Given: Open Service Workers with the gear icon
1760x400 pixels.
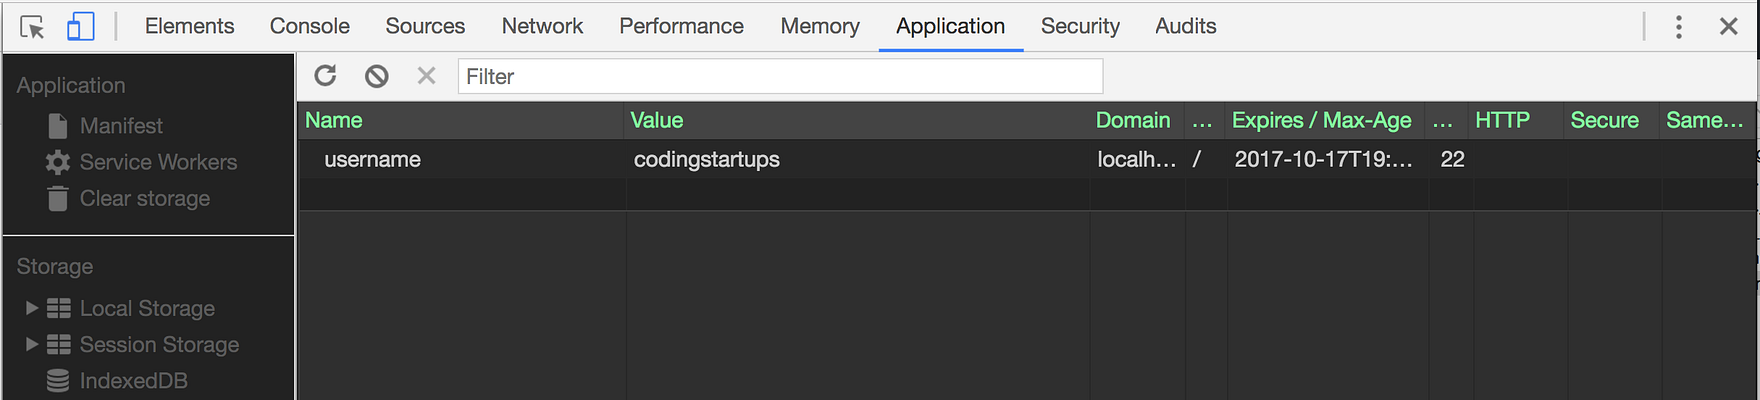Looking at the screenshot, I should 58,162.
